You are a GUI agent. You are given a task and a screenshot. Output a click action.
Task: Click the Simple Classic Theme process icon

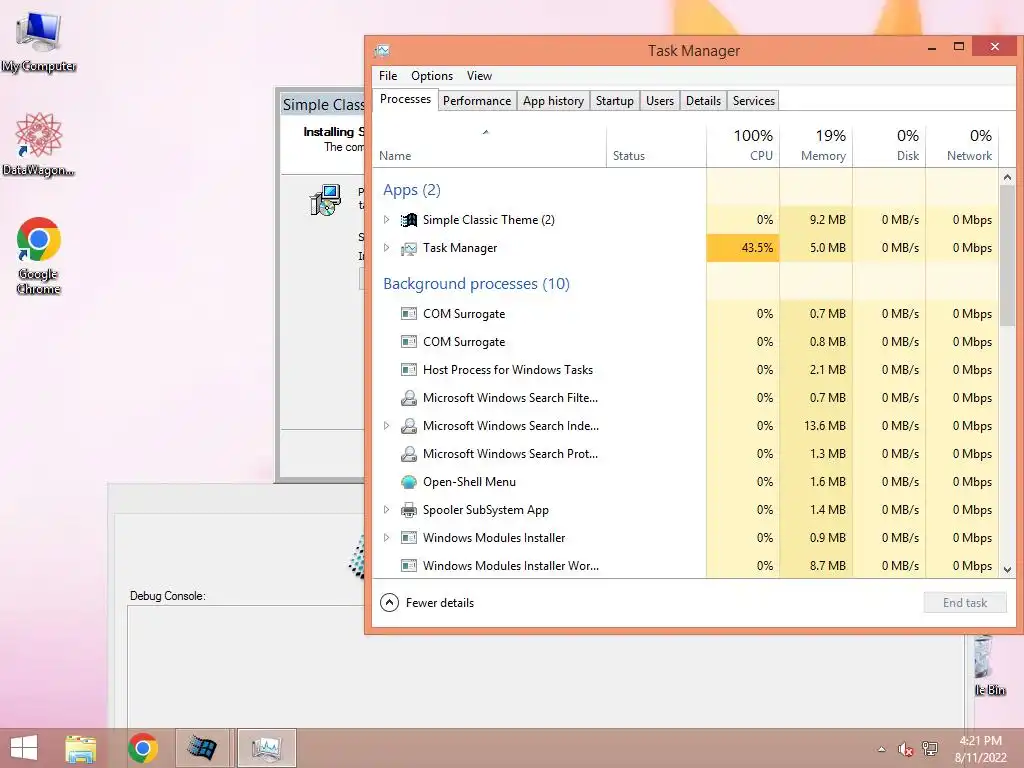pyautogui.click(x=409, y=220)
